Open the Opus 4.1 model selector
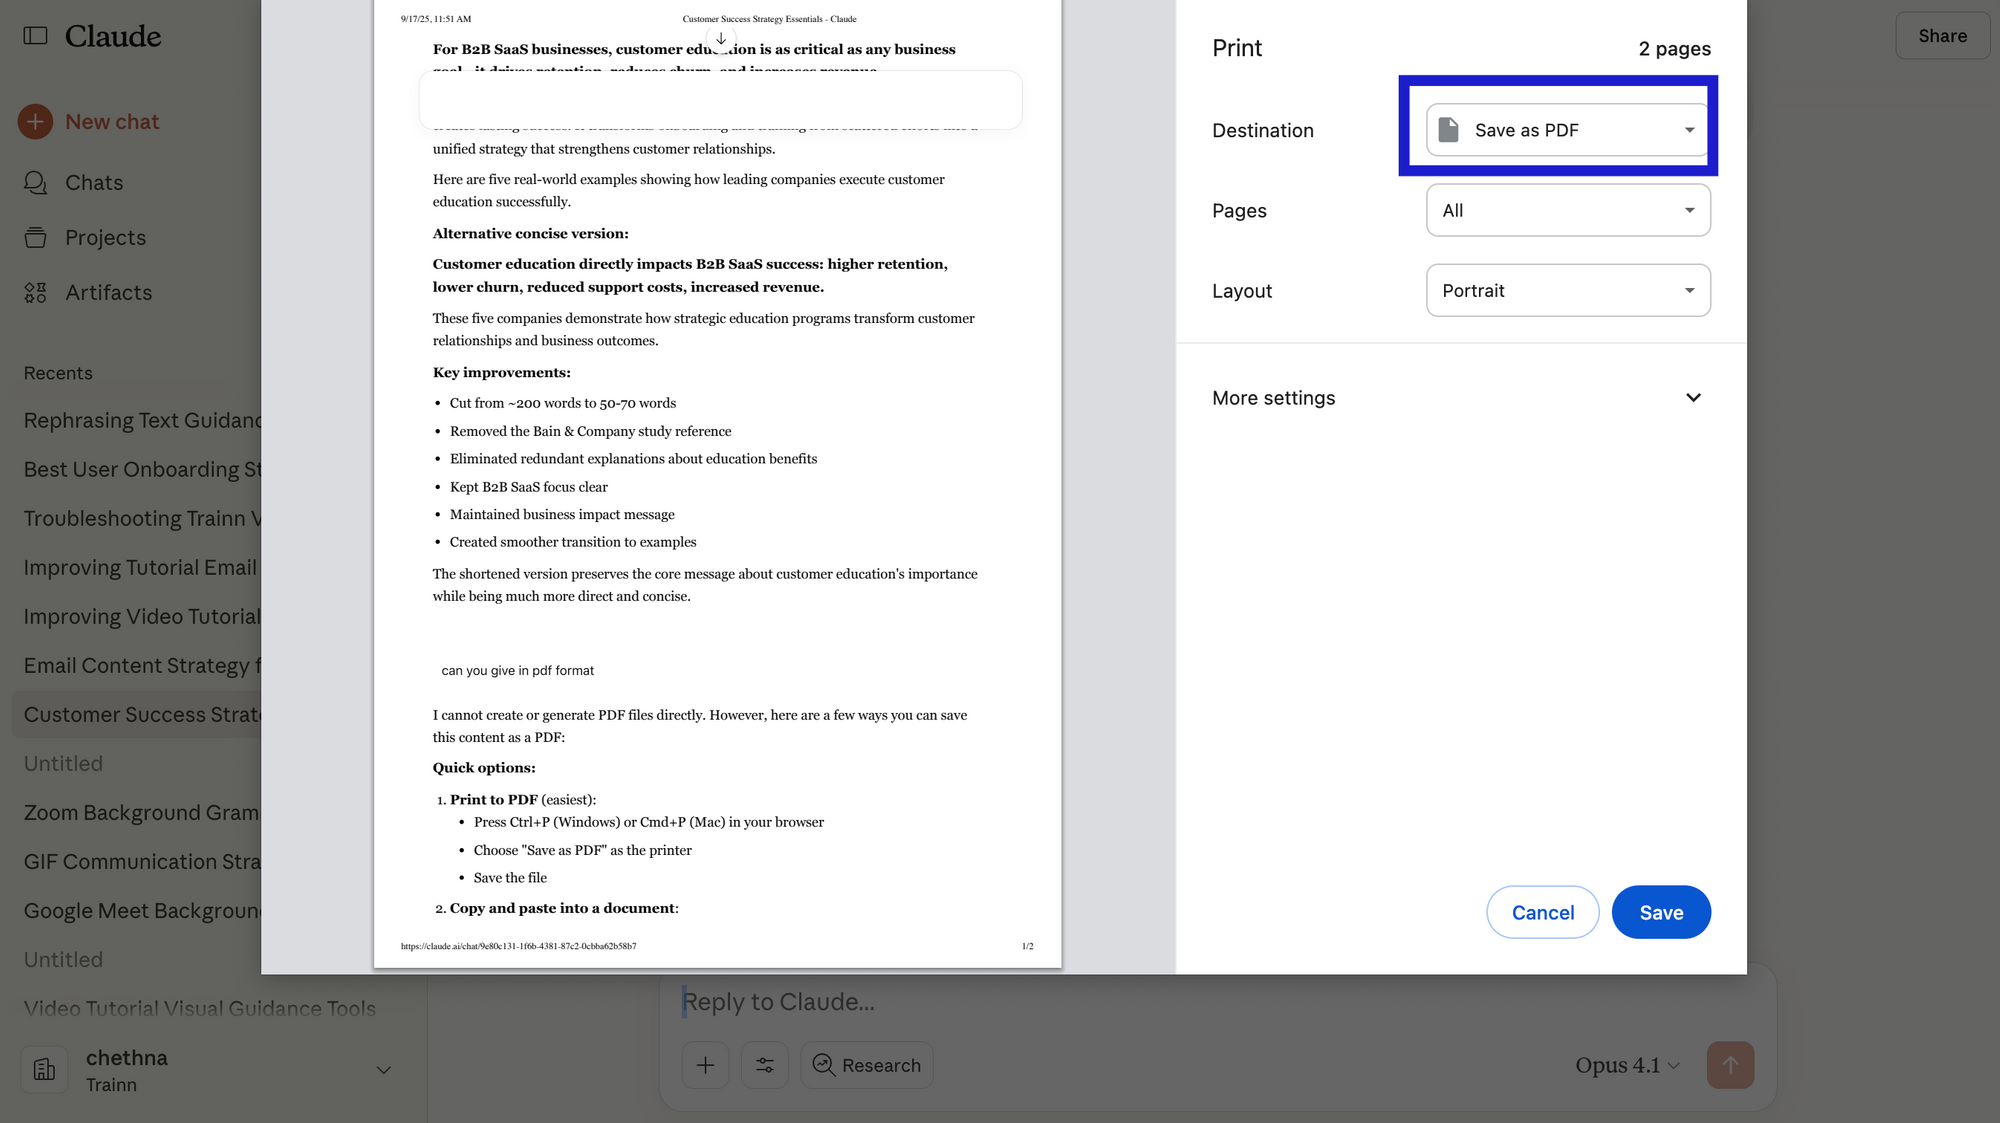Screen dimensions: 2000x1123 pos(1625,1065)
